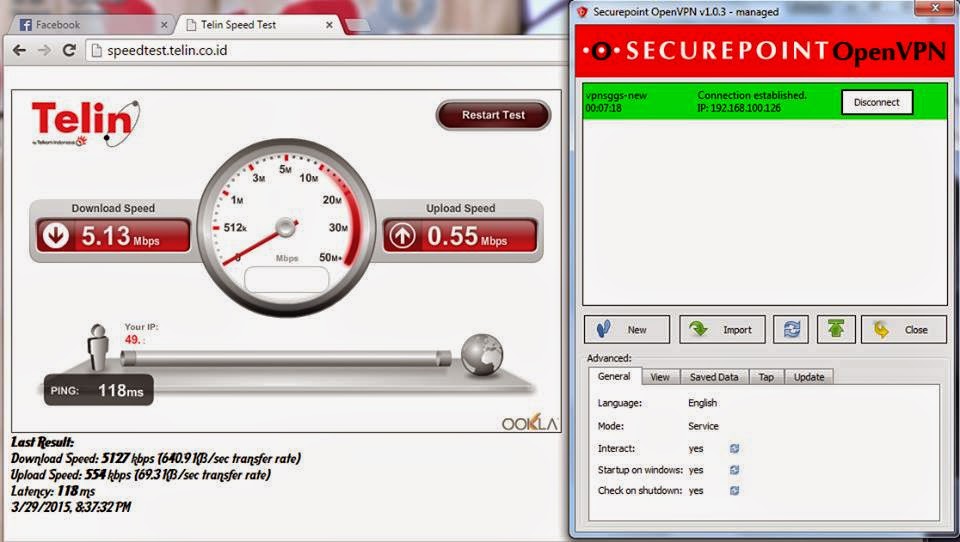
Task: Click the Last Result download speed line
Action: click(156, 458)
